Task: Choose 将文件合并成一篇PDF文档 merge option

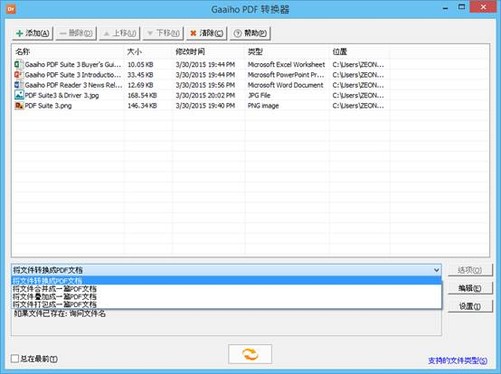Action: pyautogui.click(x=227, y=289)
